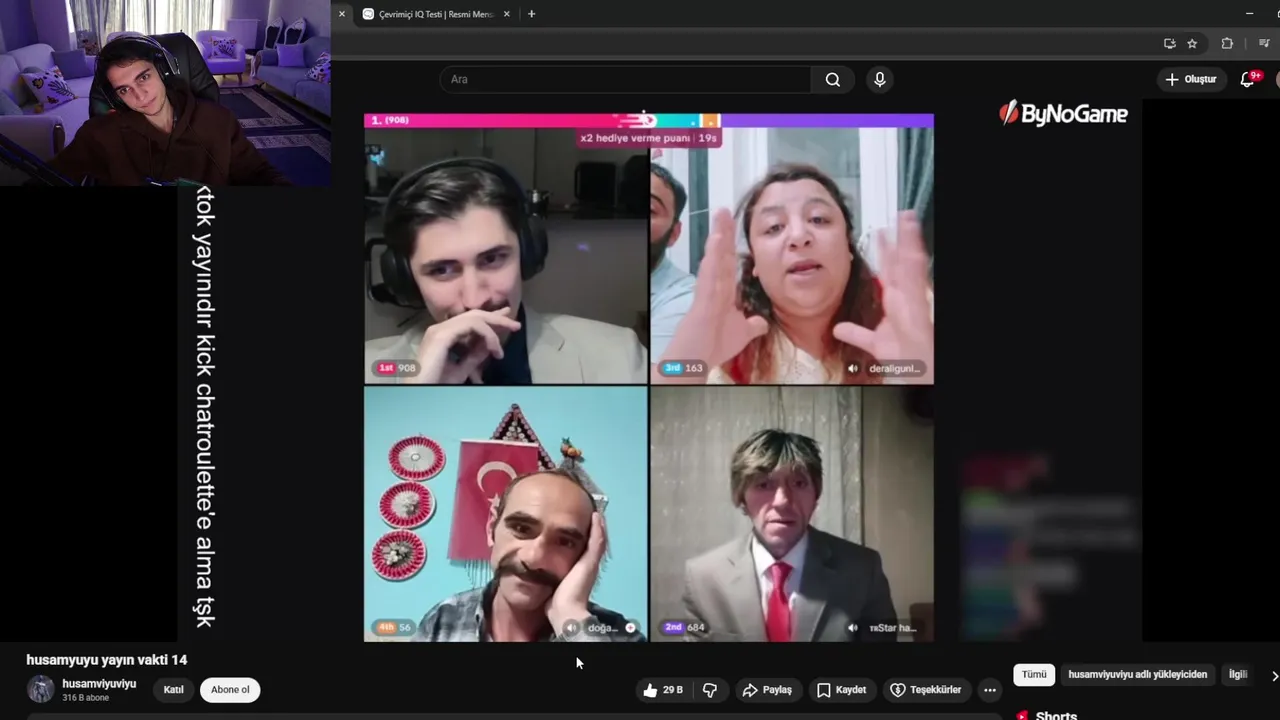Click the Katıl join button
The height and width of the screenshot is (720, 1280).
(173, 690)
